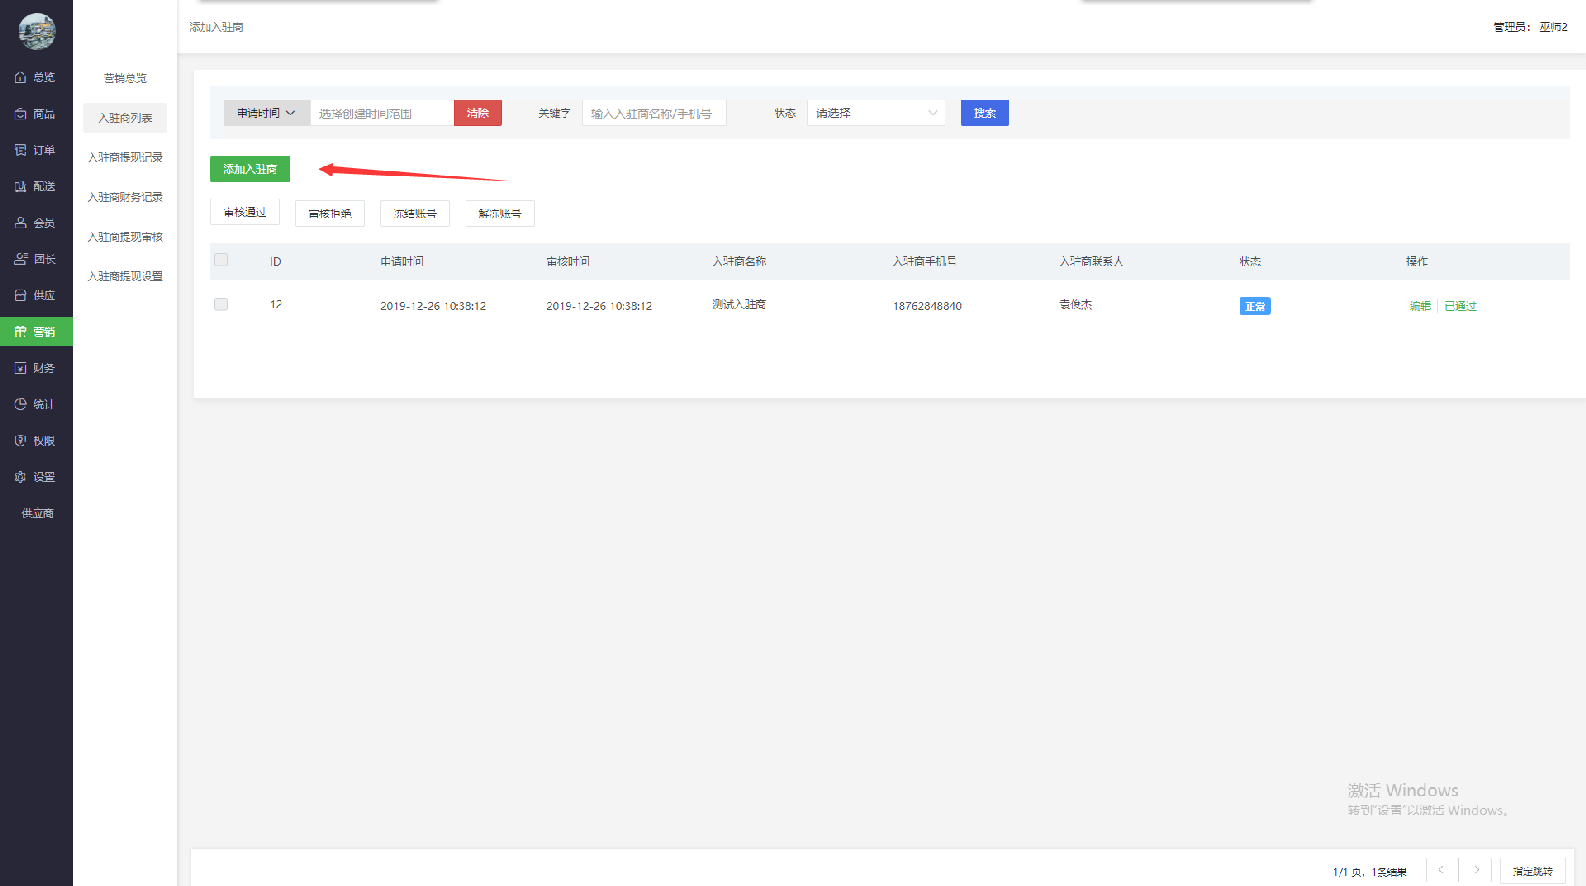Click the user avatar at top left
The image size is (1586, 886).
coord(37,31)
